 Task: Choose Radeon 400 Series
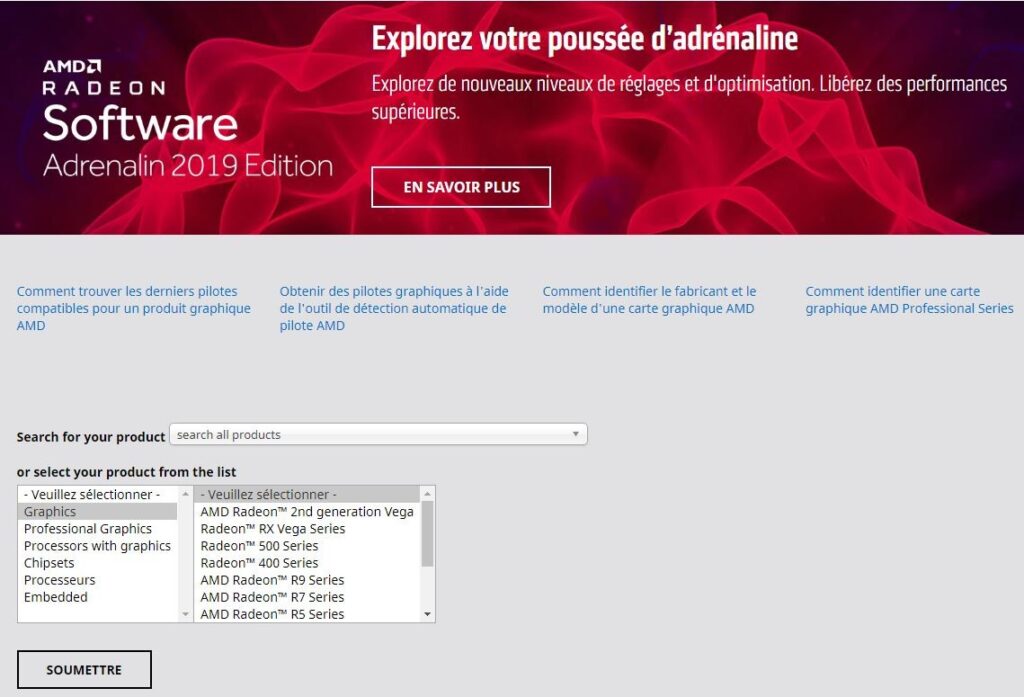tap(308, 562)
